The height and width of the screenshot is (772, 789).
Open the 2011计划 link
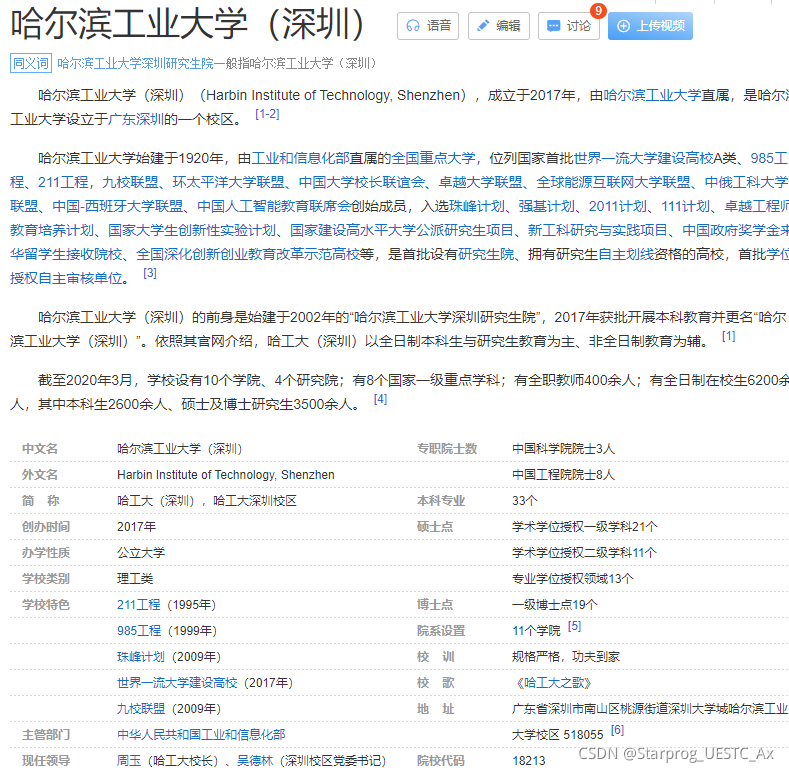pyautogui.click(x=618, y=206)
